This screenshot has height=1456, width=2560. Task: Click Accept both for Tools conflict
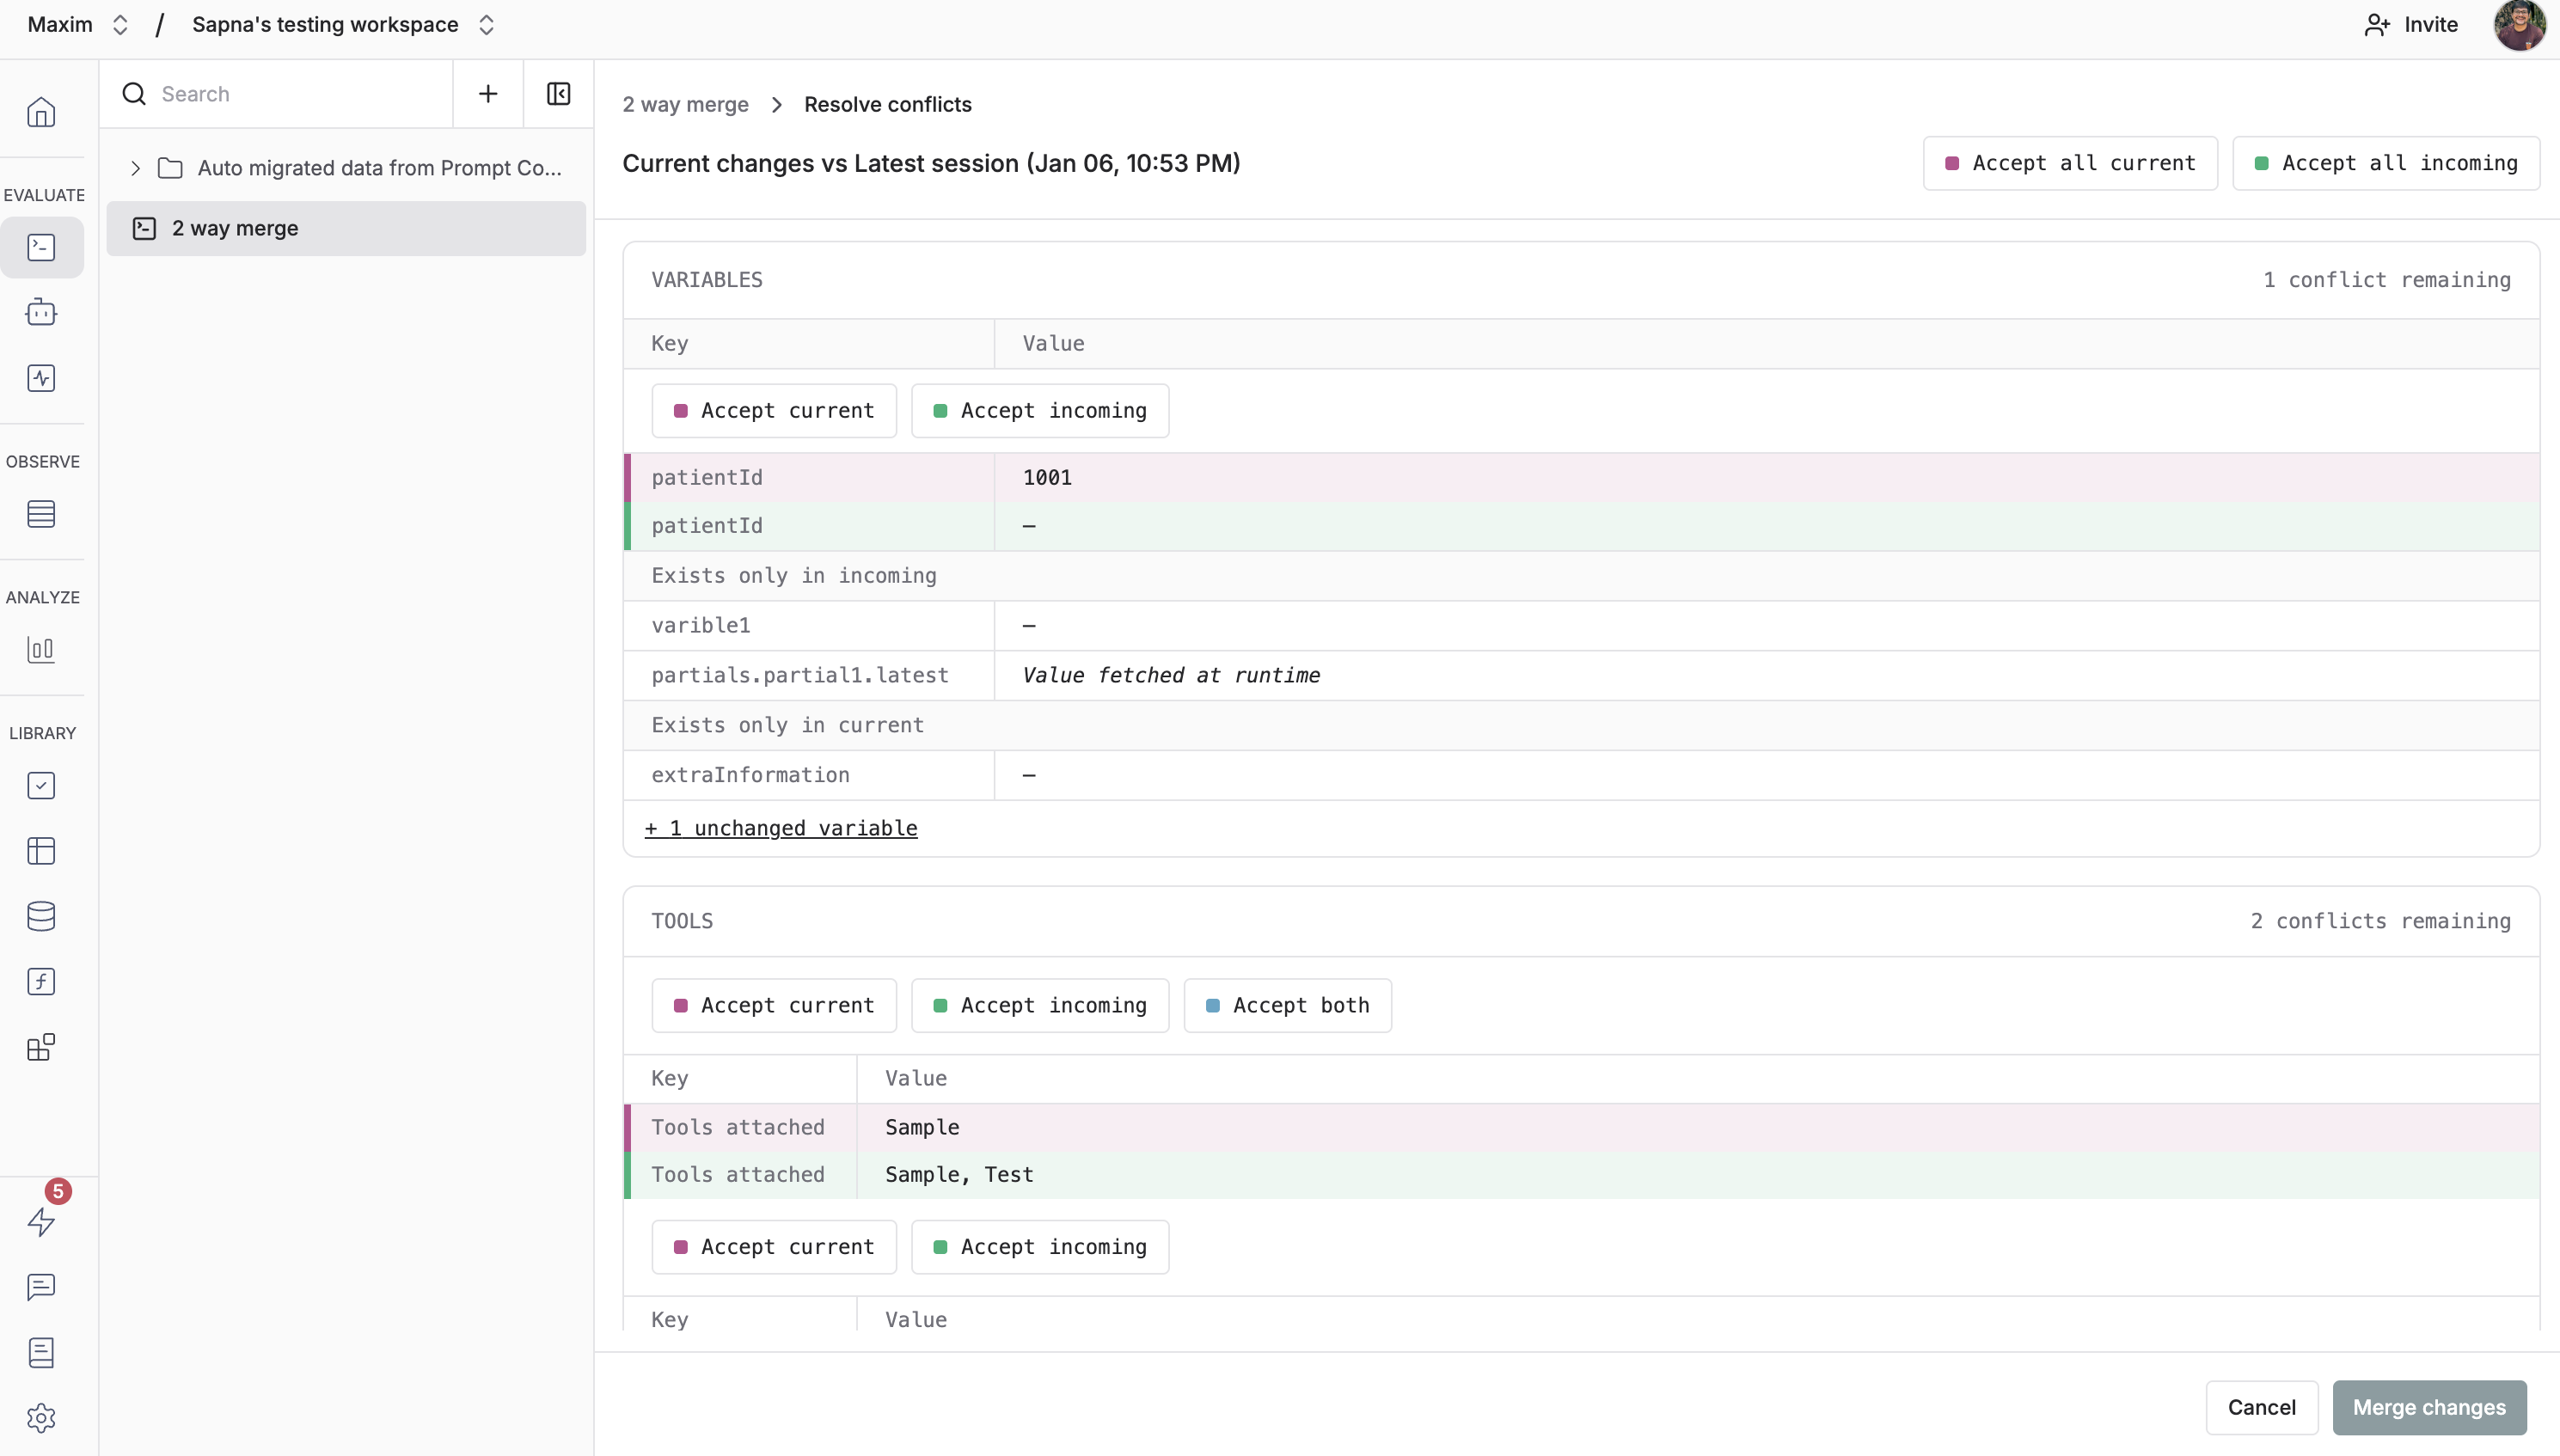pos(1287,1005)
